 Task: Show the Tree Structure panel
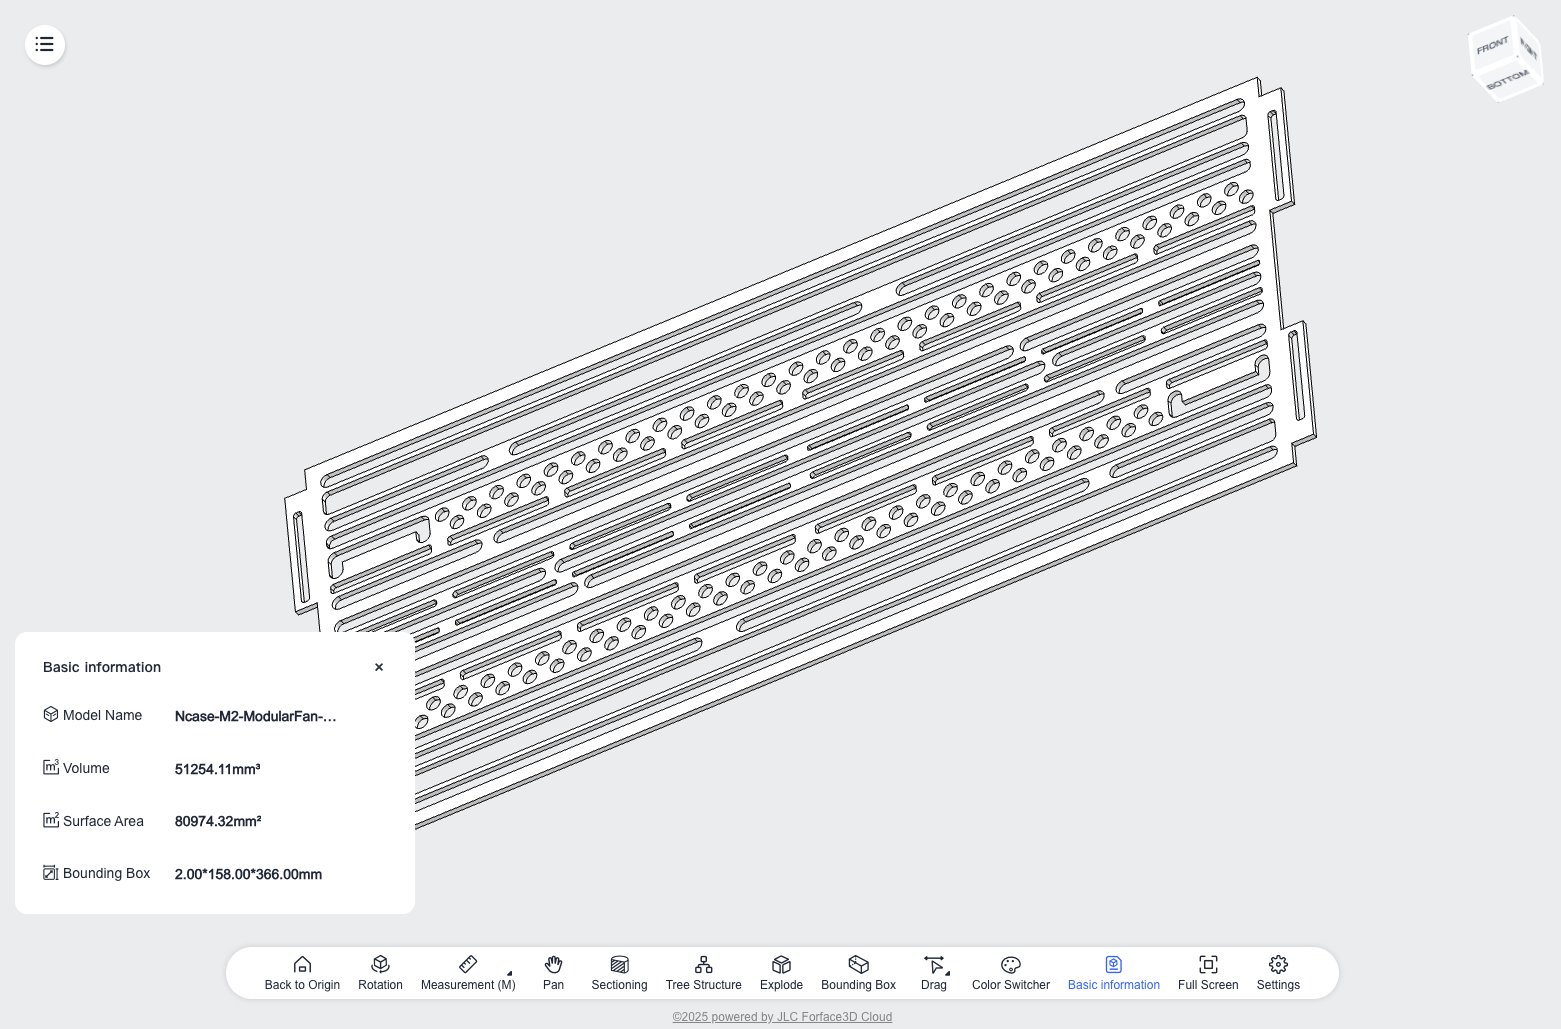click(703, 965)
